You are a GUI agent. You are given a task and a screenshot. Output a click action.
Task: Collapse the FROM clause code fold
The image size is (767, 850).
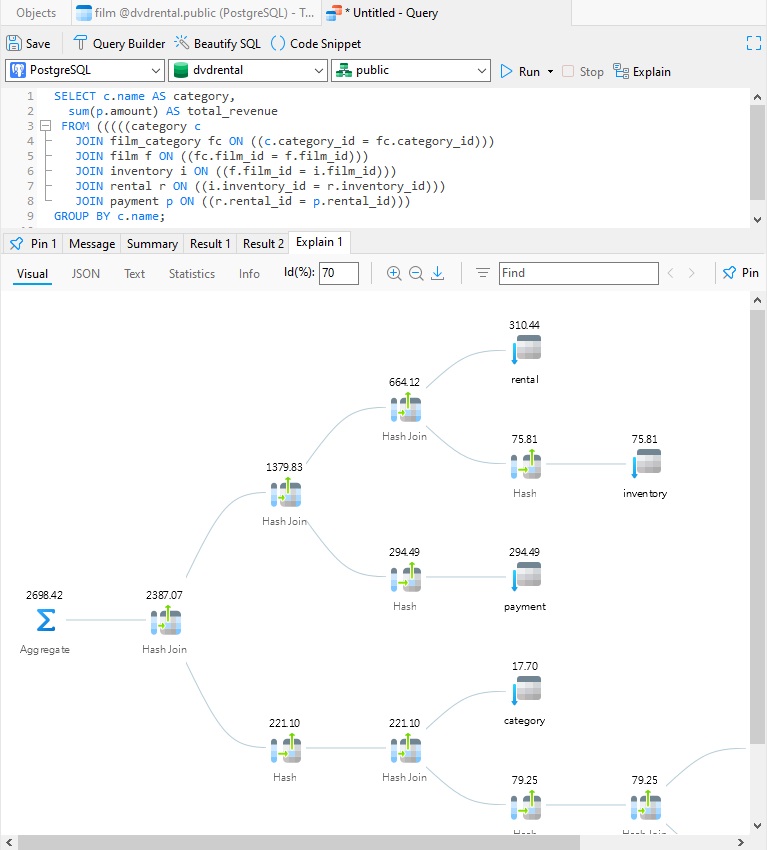pos(46,126)
